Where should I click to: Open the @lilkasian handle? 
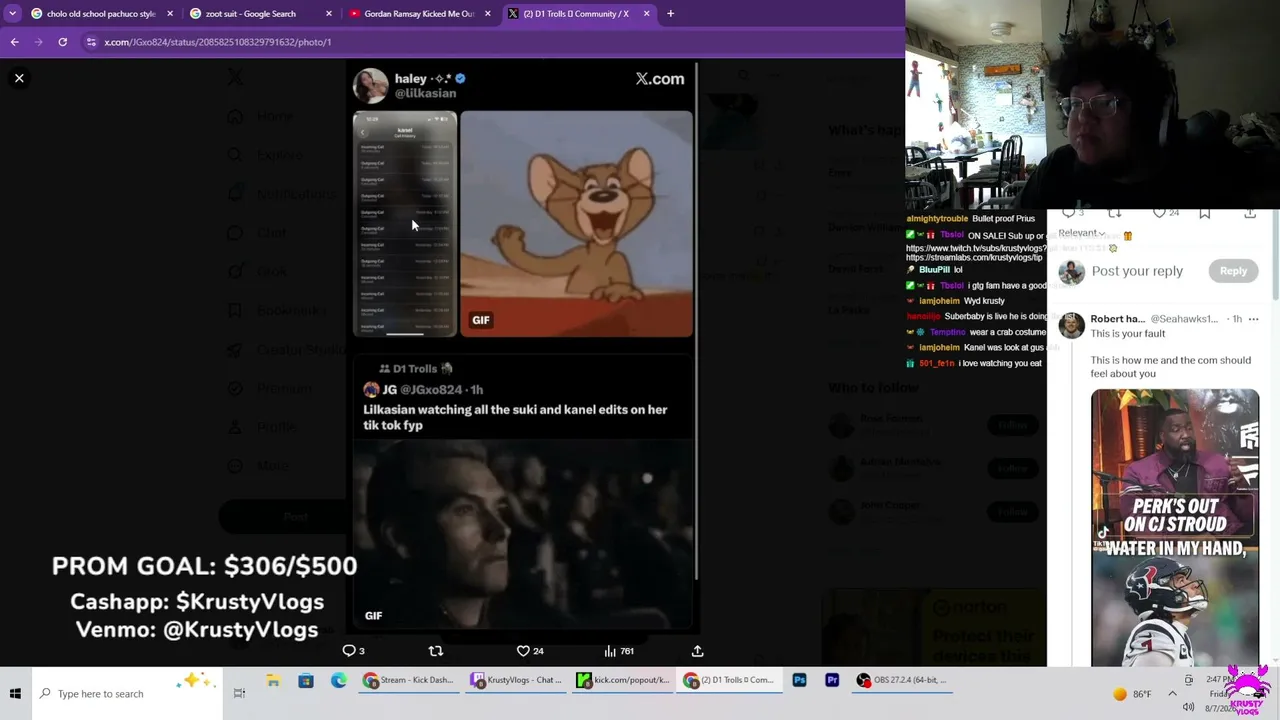(425, 93)
